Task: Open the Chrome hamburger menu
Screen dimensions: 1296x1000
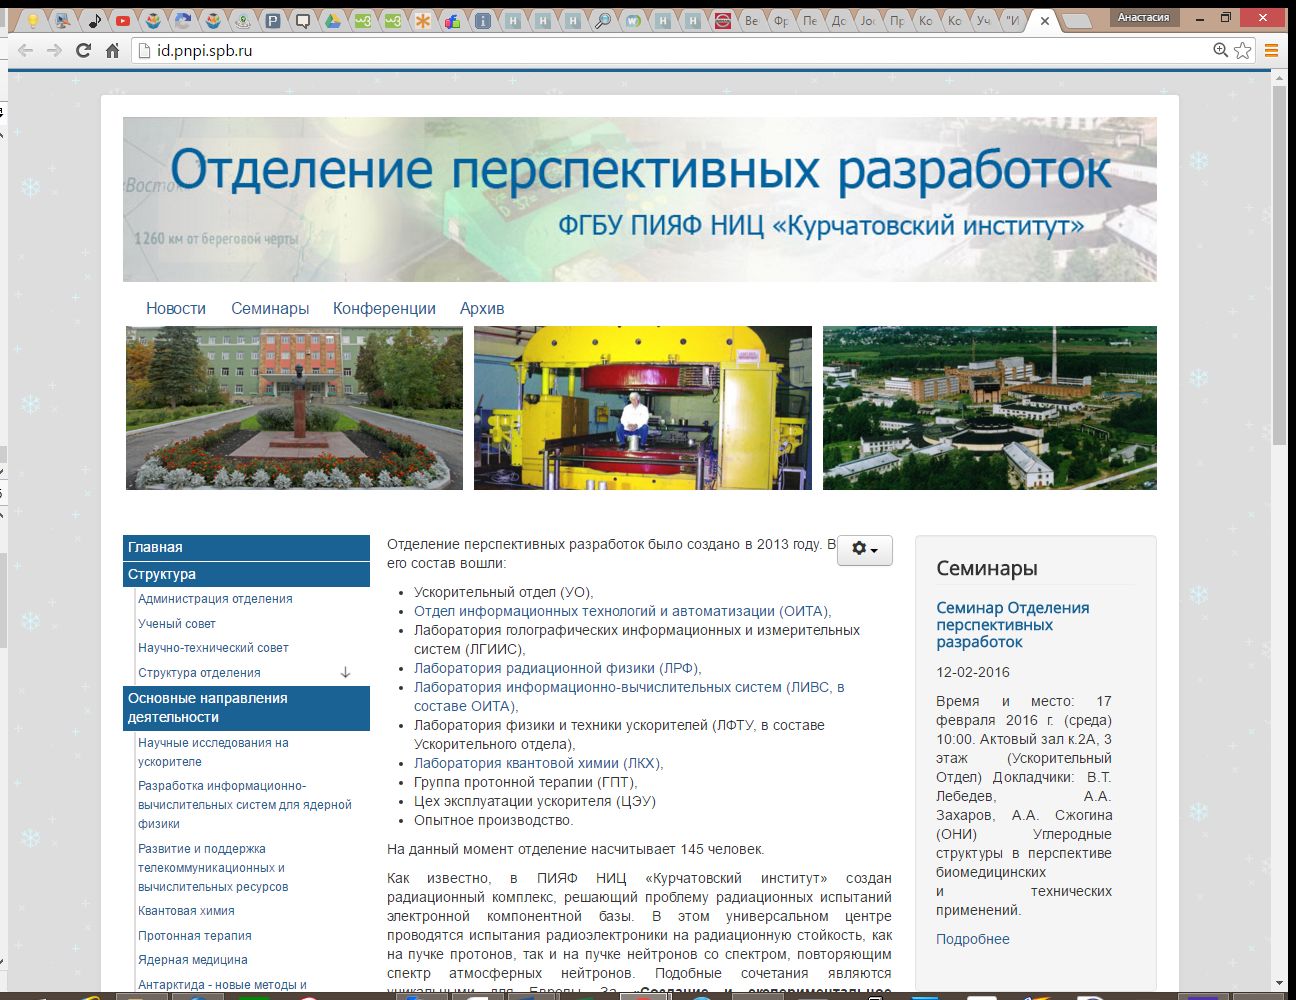Action: click(1272, 50)
